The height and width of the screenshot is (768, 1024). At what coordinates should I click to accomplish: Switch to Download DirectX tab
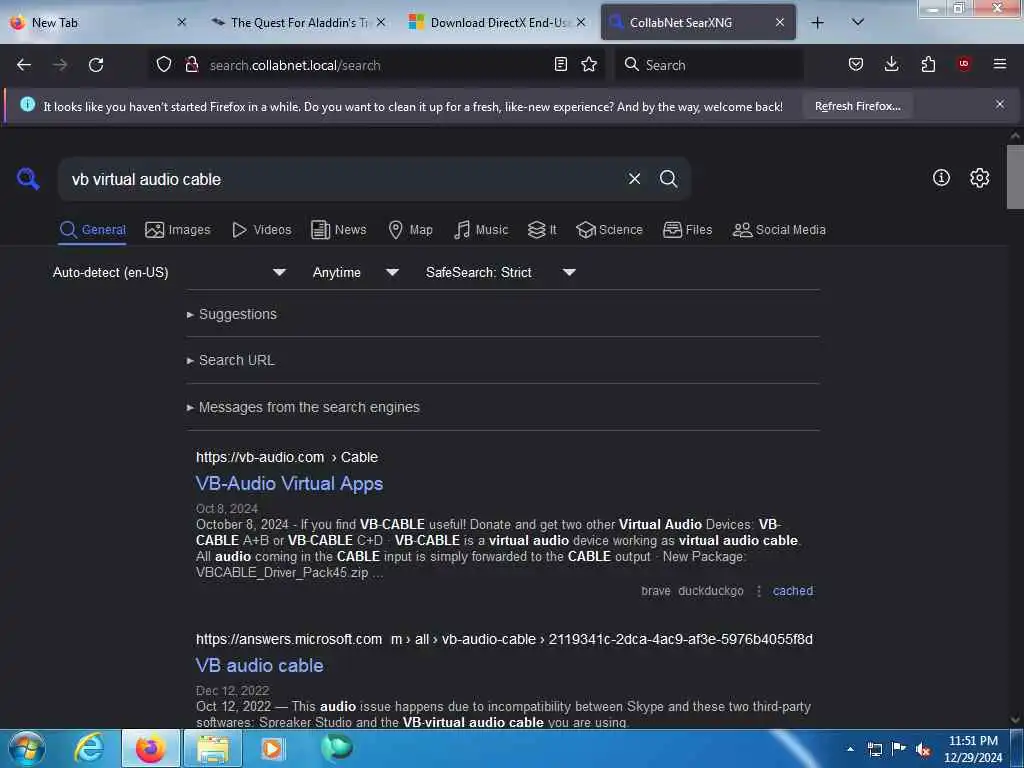tap(500, 23)
